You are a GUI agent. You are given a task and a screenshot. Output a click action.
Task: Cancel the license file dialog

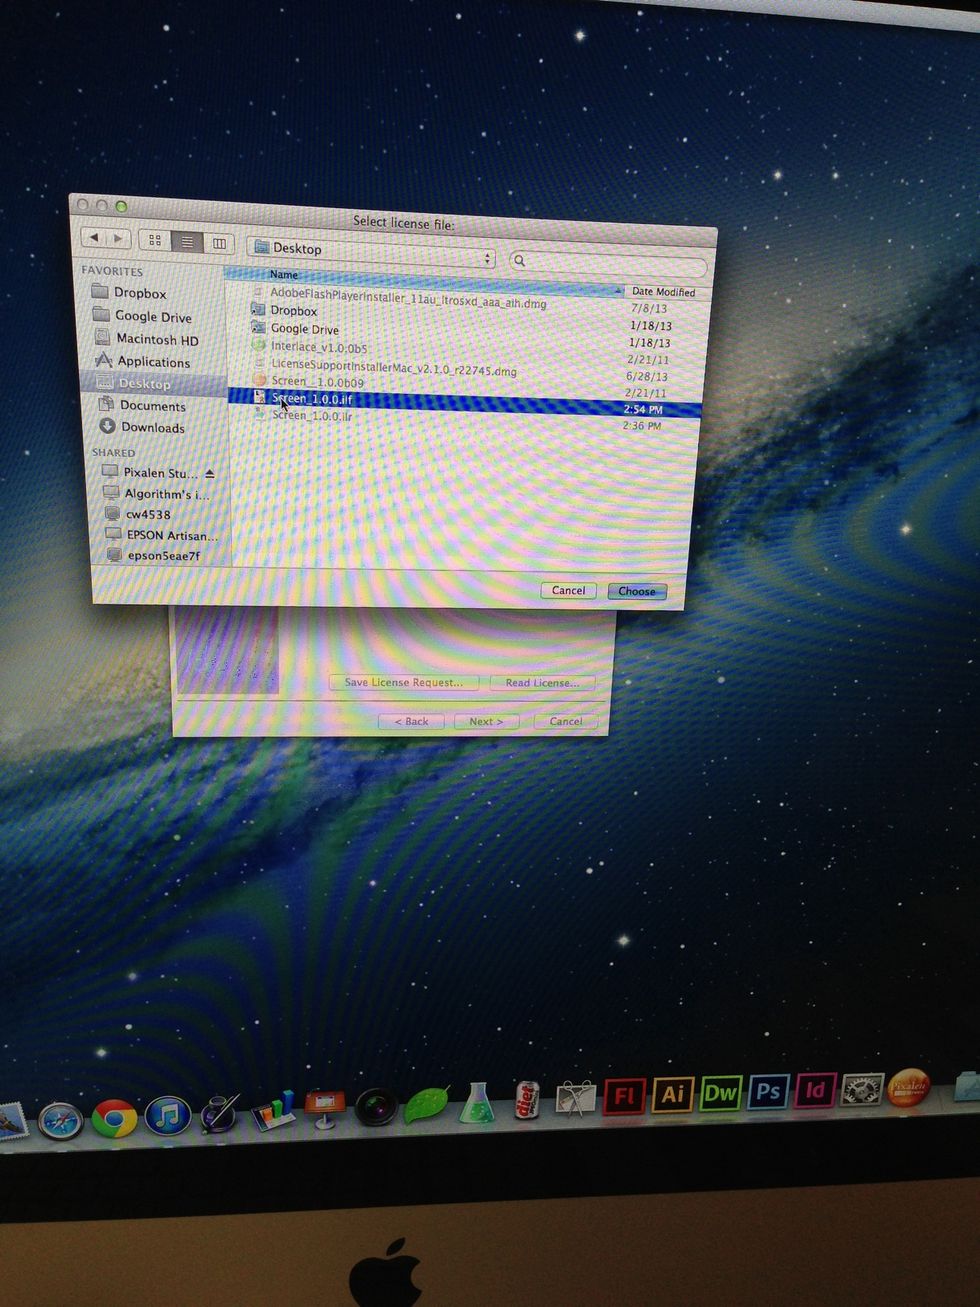click(x=568, y=590)
